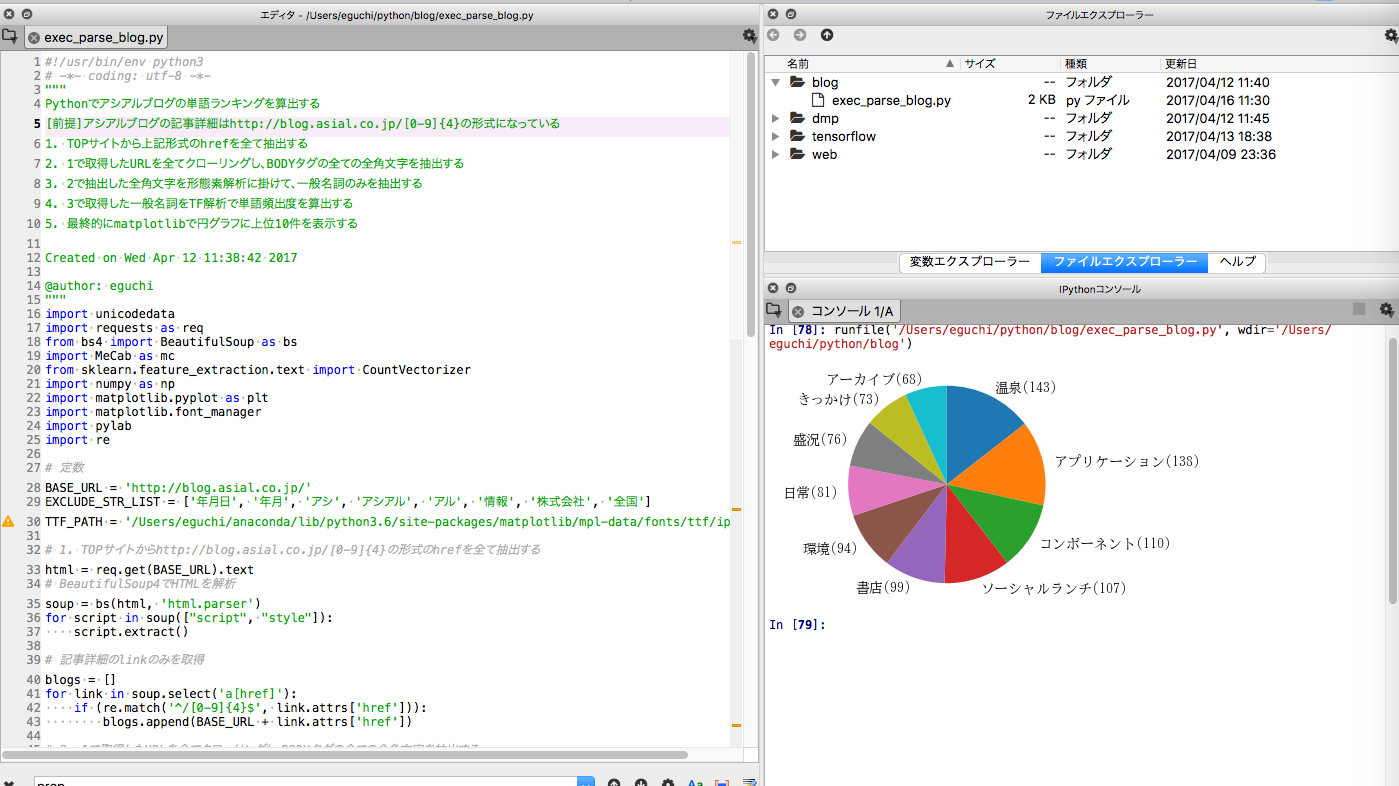
Task: Sort files by 更新日 column header
Action: click(x=1180, y=64)
